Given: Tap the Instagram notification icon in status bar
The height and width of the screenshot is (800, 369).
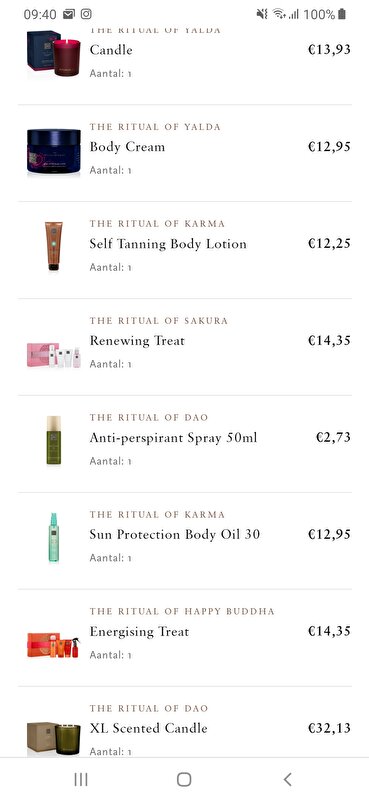Looking at the screenshot, I should tap(87, 14).
